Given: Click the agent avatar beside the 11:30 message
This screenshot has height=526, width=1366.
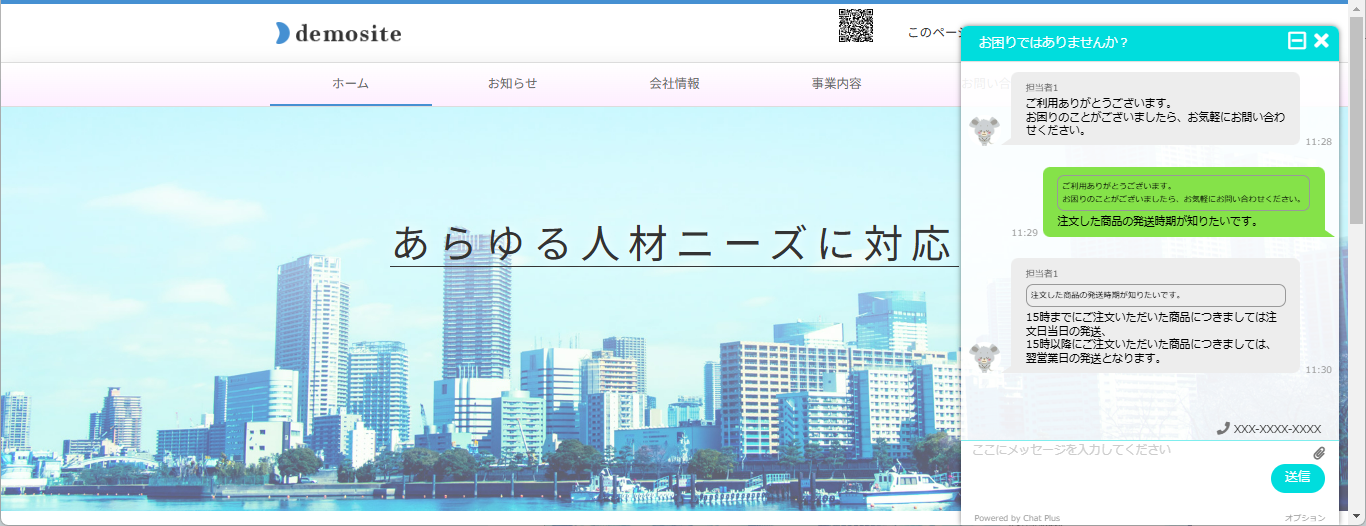Looking at the screenshot, I should tap(985, 357).
